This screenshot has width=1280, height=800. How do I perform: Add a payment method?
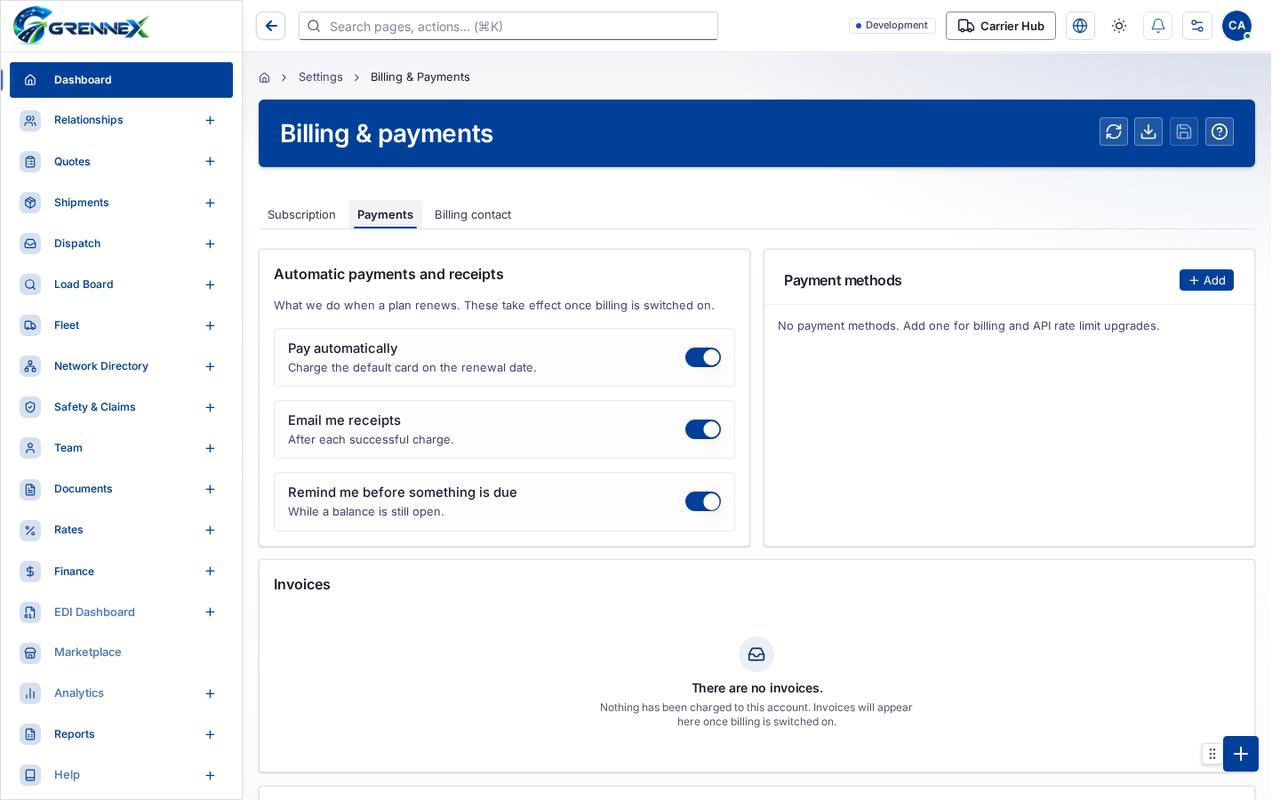coord(1206,280)
